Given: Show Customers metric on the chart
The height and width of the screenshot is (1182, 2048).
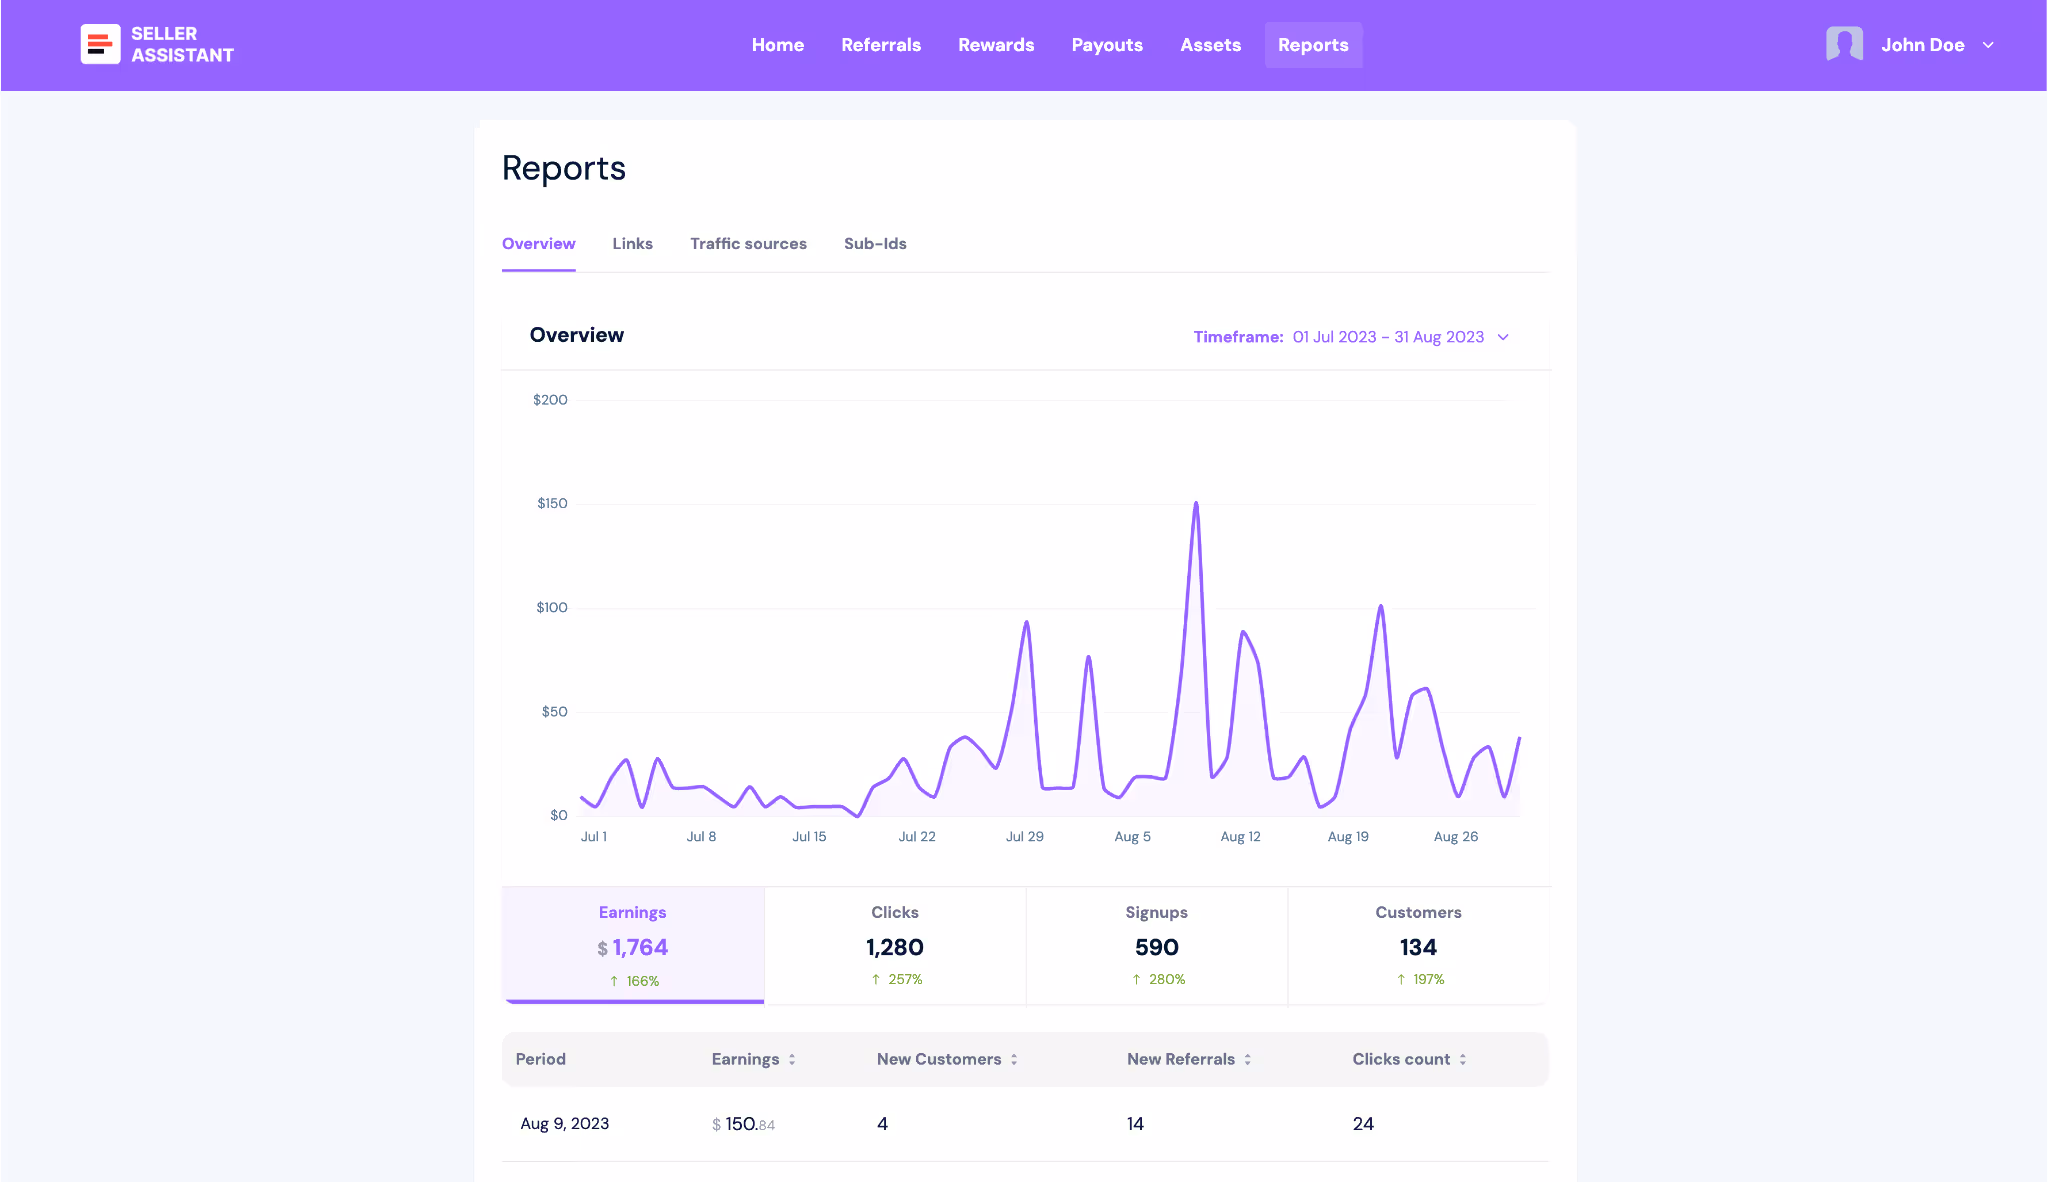Looking at the screenshot, I should tap(1418, 945).
